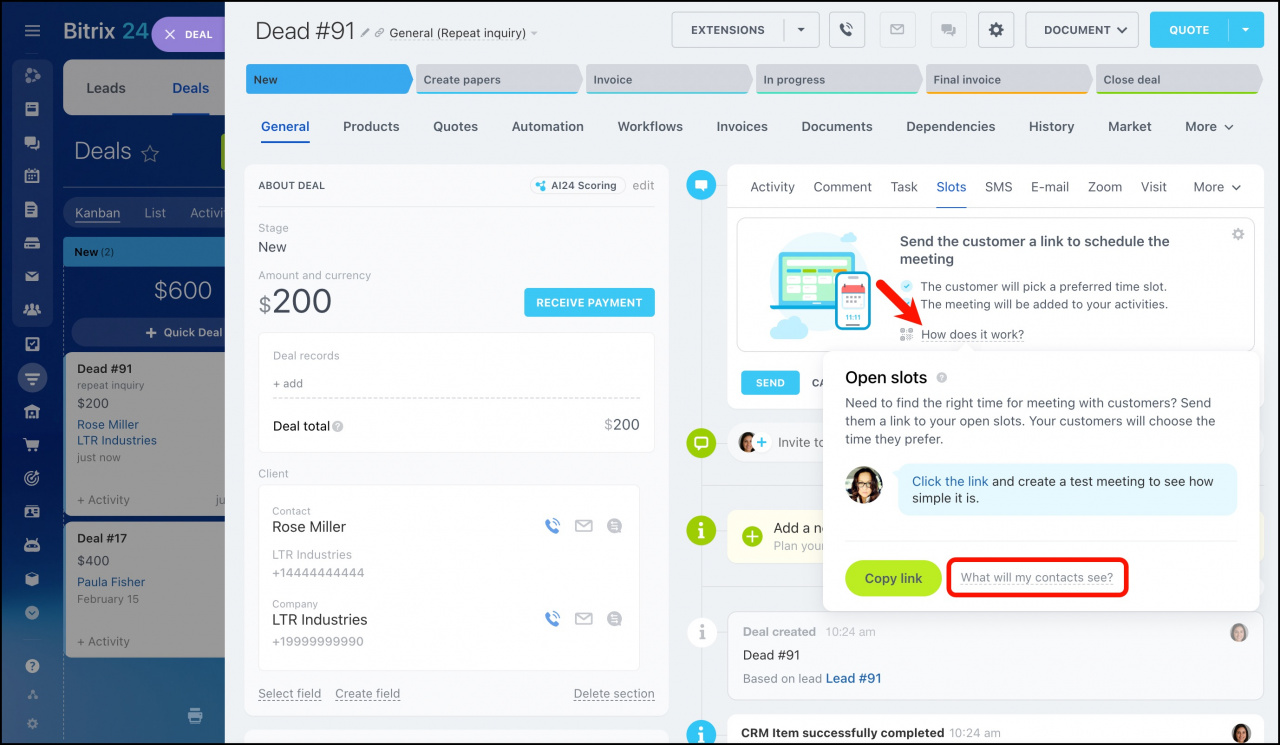Expand the round chevron icon in sidebar
The height and width of the screenshot is (745, 1280).
tap(32, 612)
